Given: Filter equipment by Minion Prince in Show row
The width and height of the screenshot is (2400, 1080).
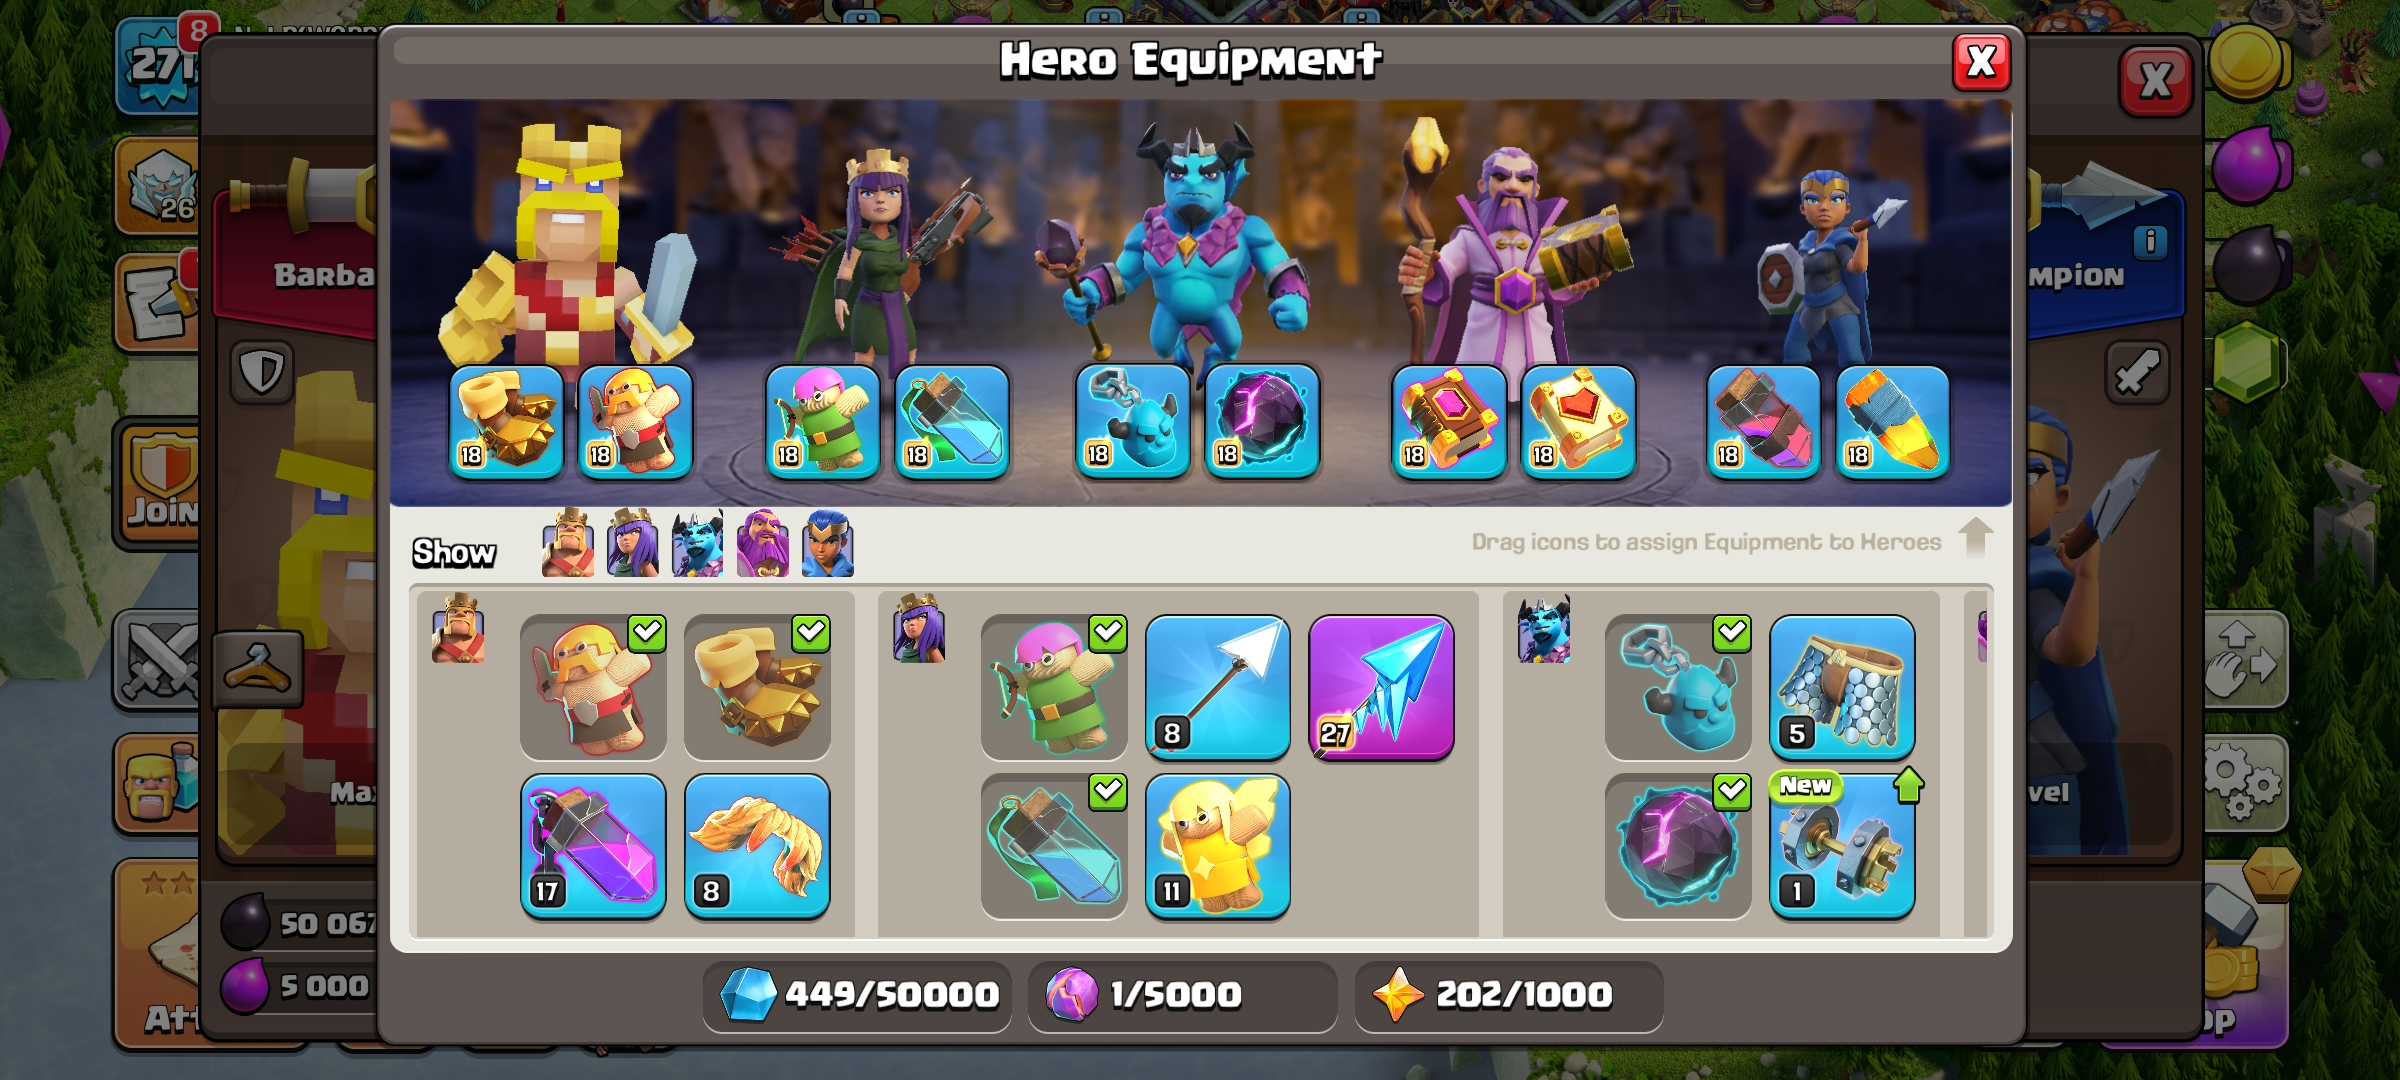Looking at the screenshot, I should tap(698, 544).
